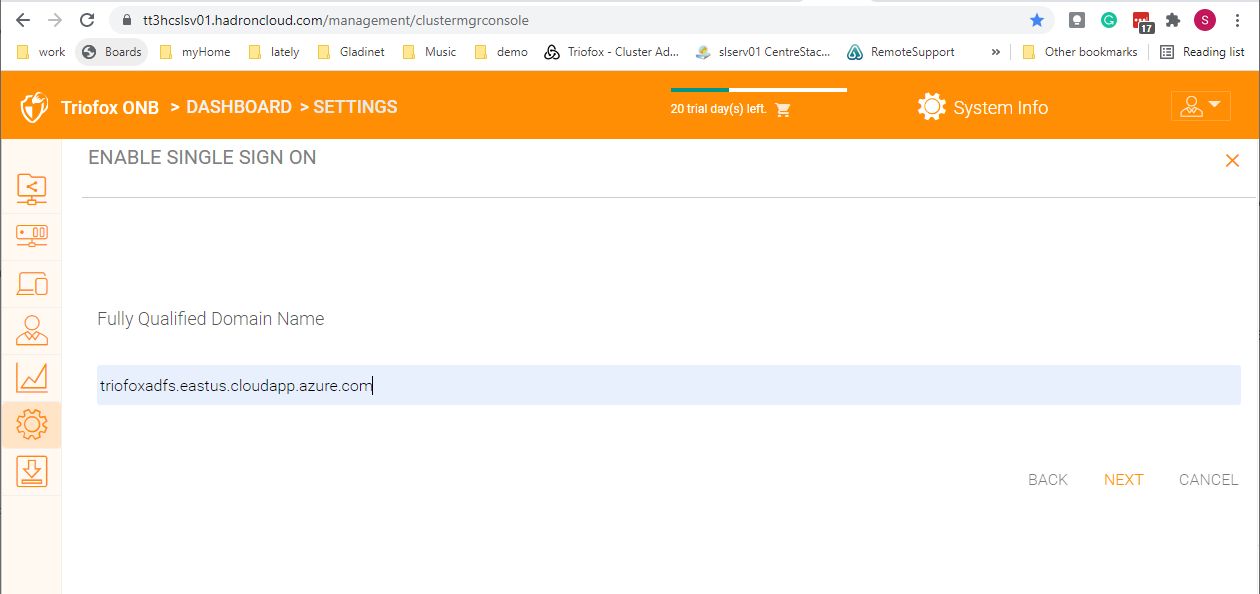Open the file sharing sidebar icon
Image resolution: width=1260 pixels, height=594 pixels.
tap(32, 189)
